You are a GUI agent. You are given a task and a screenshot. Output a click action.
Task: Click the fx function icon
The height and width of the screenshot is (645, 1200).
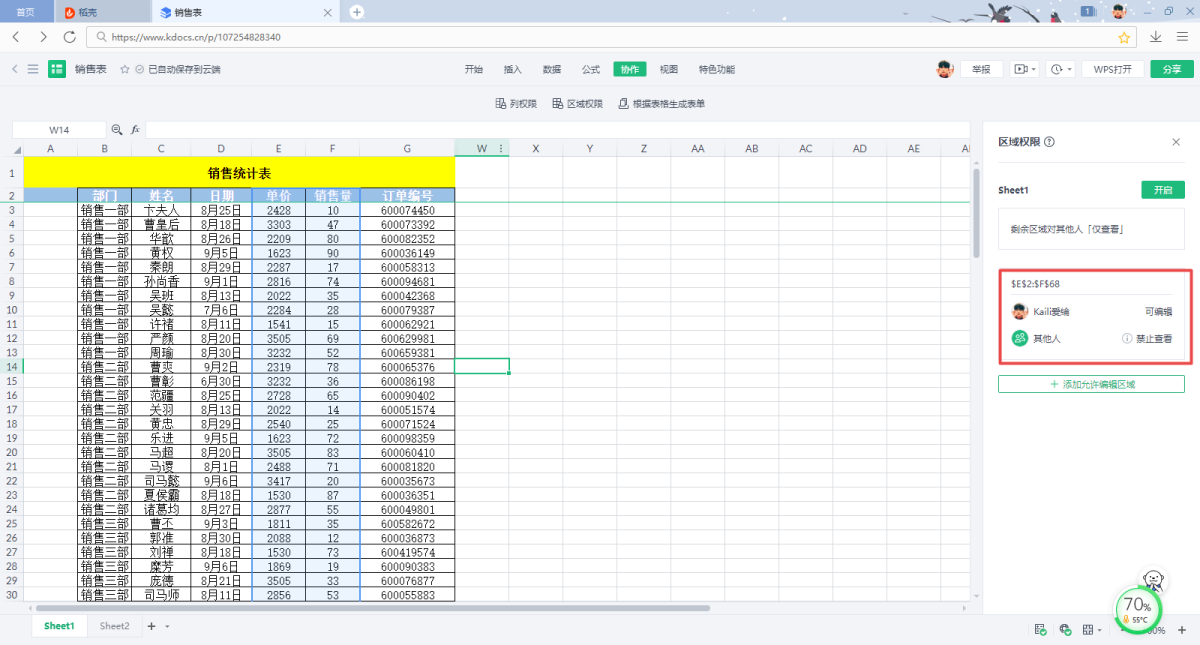135,130
